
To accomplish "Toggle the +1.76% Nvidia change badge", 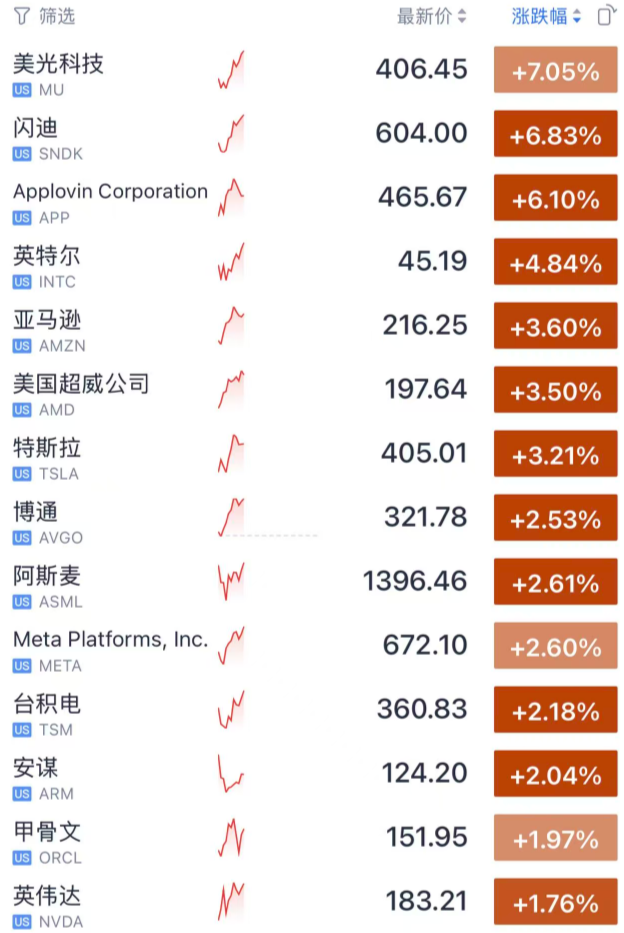I will [555, 903].
